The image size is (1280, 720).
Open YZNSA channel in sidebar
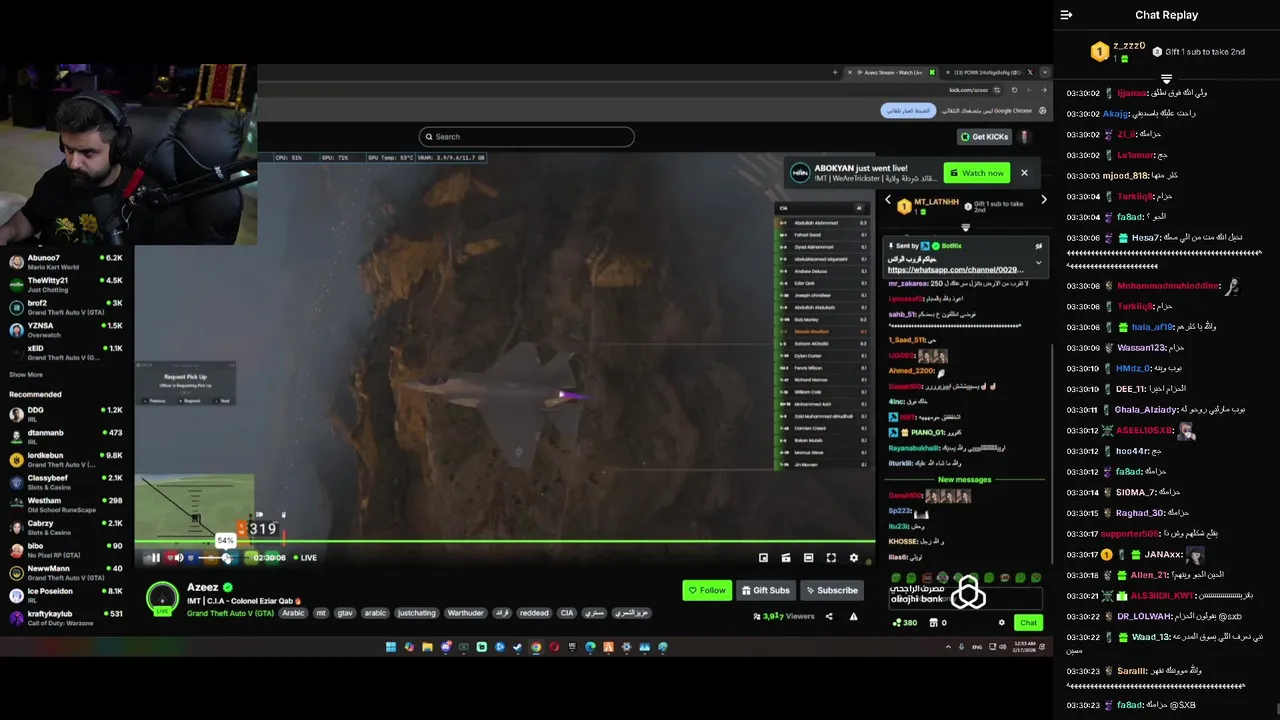coord(65,330)
